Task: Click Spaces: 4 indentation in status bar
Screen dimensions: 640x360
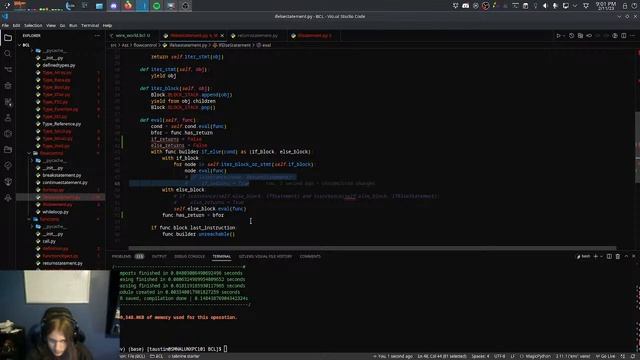Action: tap(480, 356)
